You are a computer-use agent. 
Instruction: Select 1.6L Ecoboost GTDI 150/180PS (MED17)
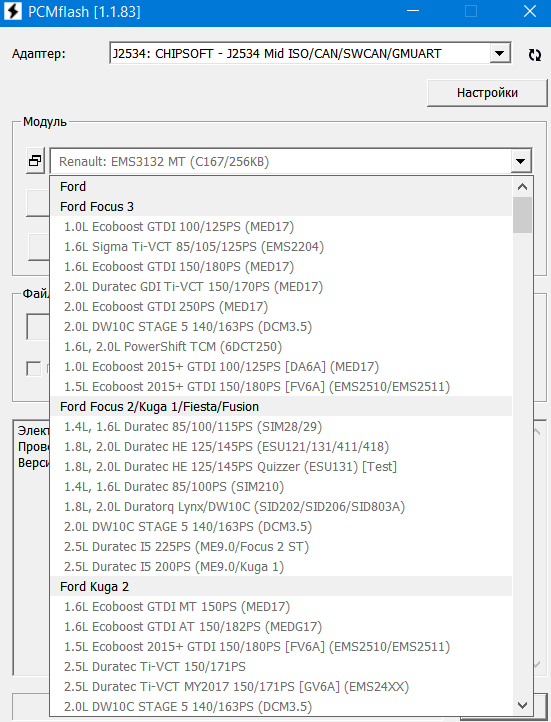pyautogui.click(x=281, y=267)
